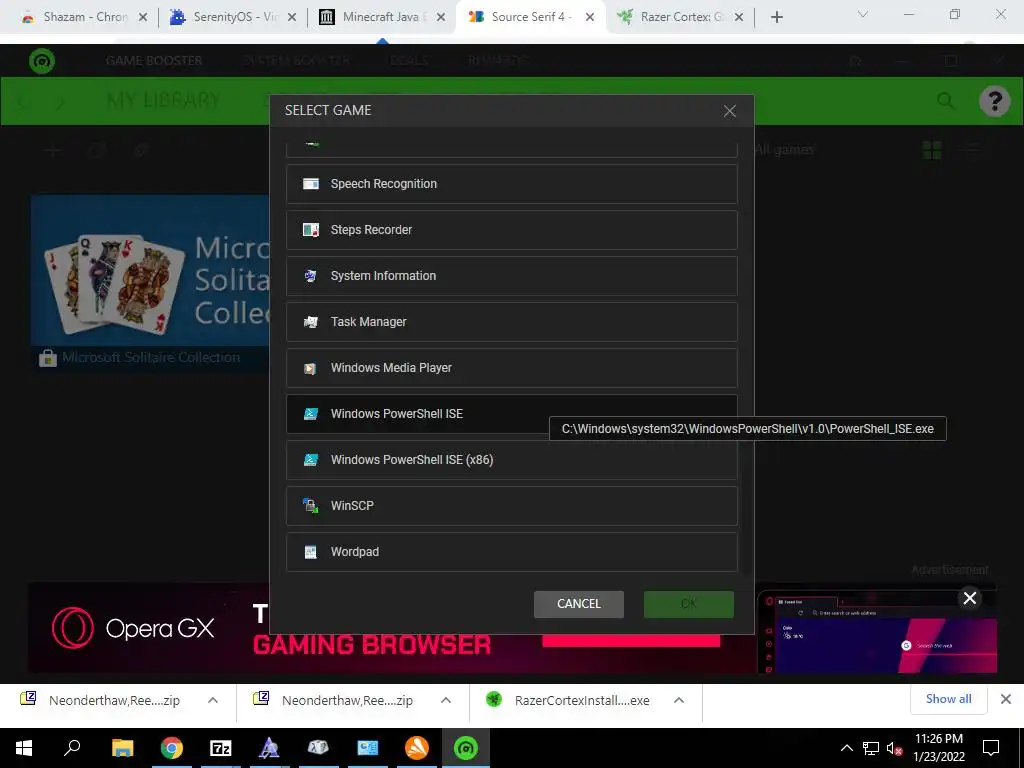Open the browser tab search chevron
Screen dimensions: 1024x768
click(863, 14)
